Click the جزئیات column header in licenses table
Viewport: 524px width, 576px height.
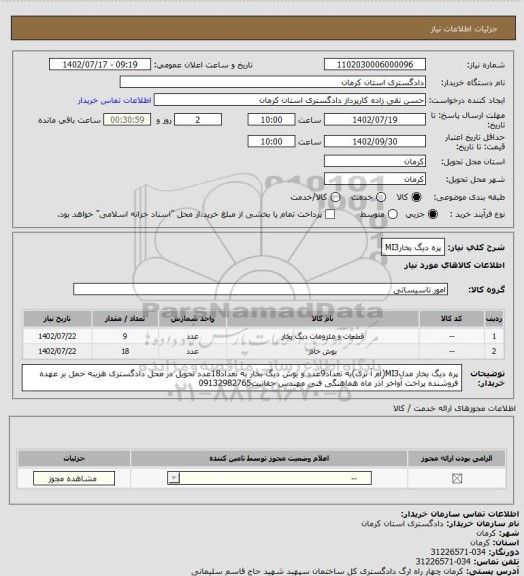(x=74, y=458)
